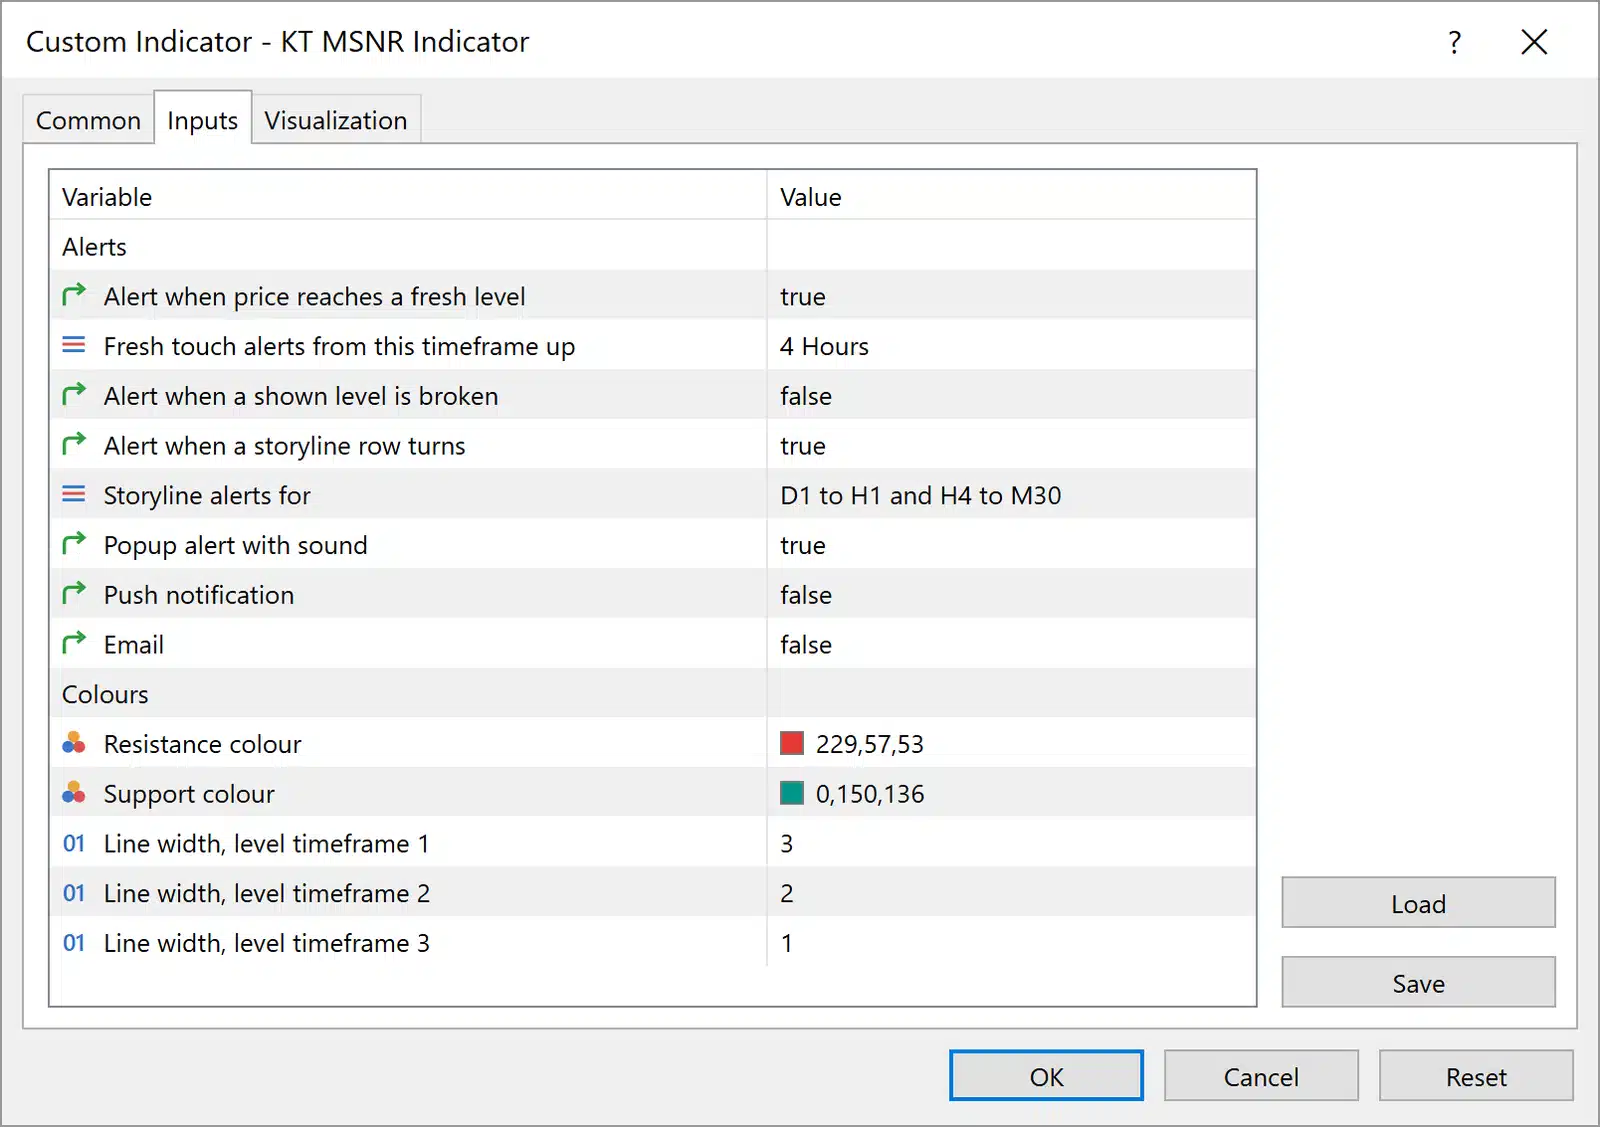Click the green arrow icon beside 'Alert when price reaches a fresh level'
1600x1127 pixels.
pyautogui.click(x=74, y=295)
